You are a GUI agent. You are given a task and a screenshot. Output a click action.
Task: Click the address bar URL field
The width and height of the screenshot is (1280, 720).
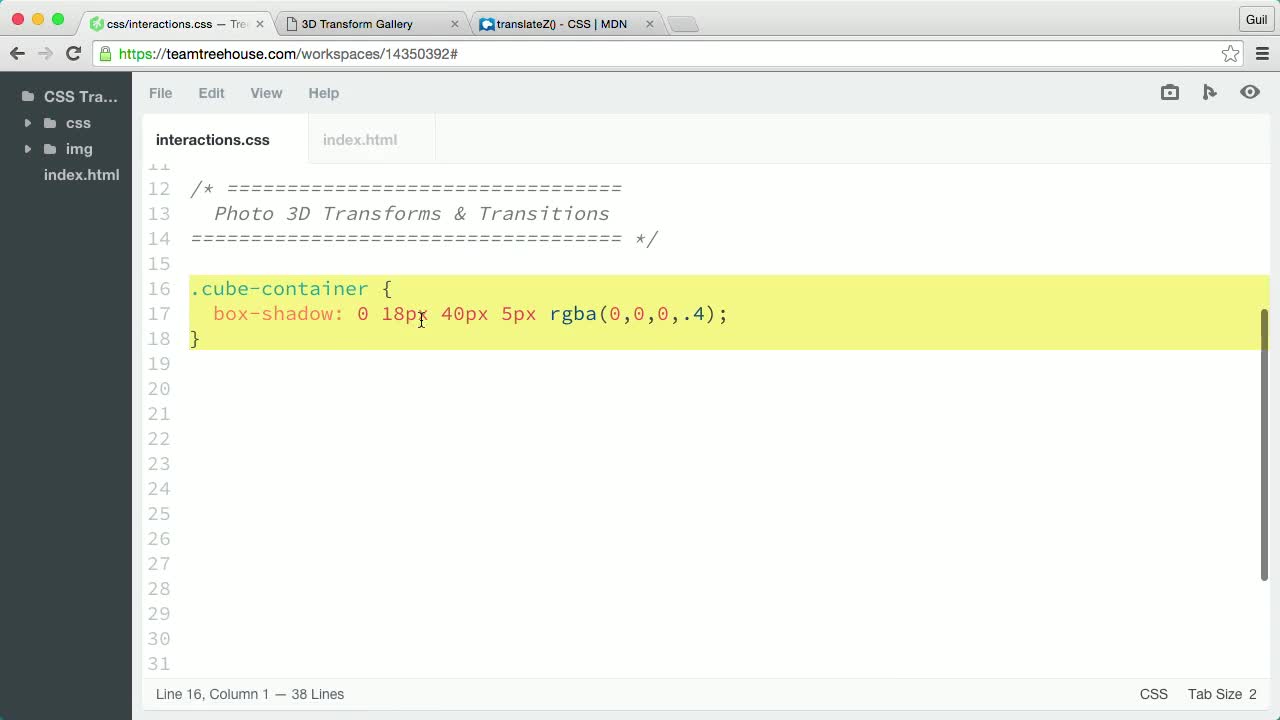(x=660, y=54)
